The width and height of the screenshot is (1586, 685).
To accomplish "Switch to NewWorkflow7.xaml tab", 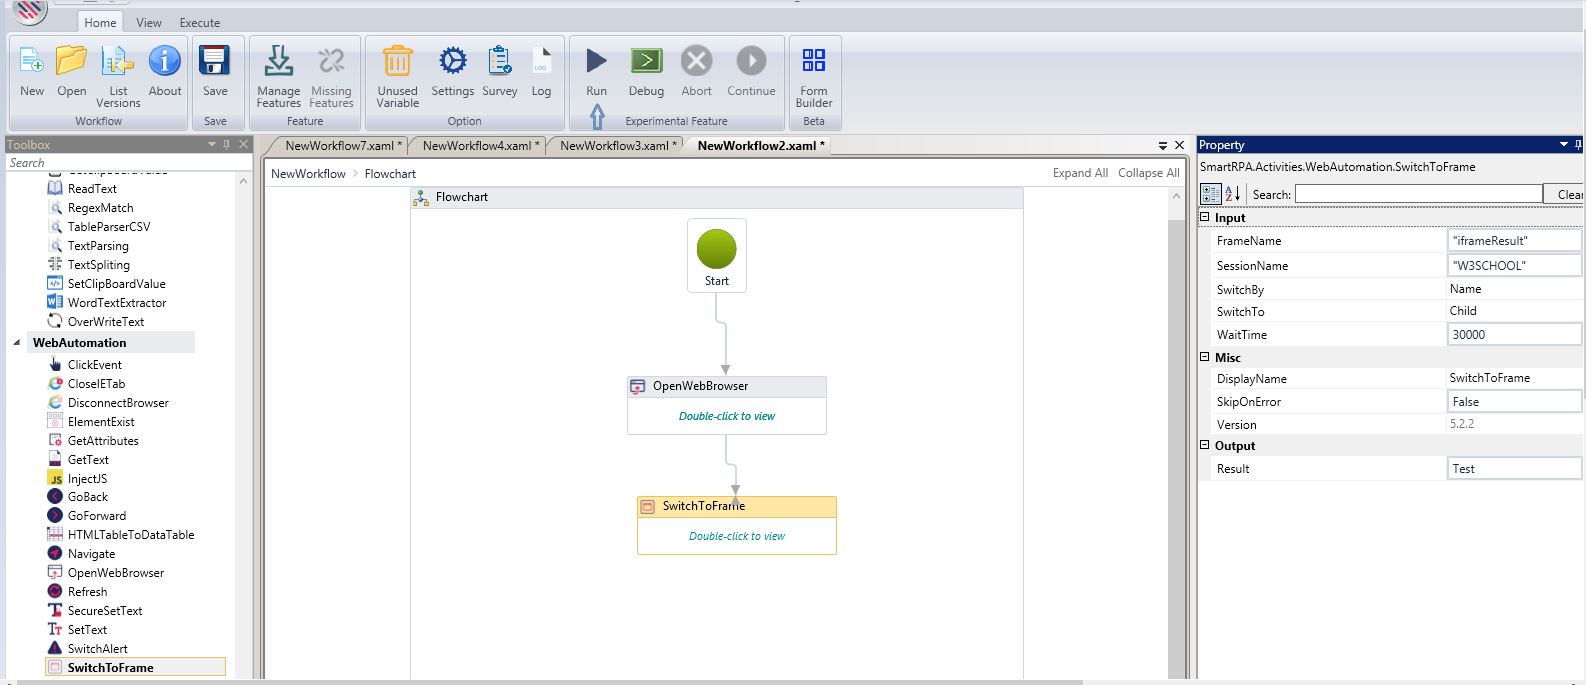I will point(339,146).
